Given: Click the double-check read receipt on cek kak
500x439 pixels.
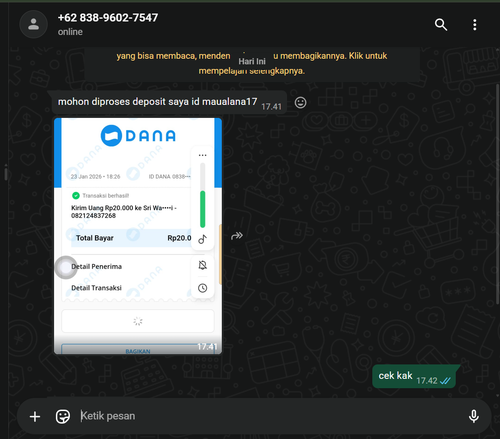Looking at the screenshot, I should [445, 380].
